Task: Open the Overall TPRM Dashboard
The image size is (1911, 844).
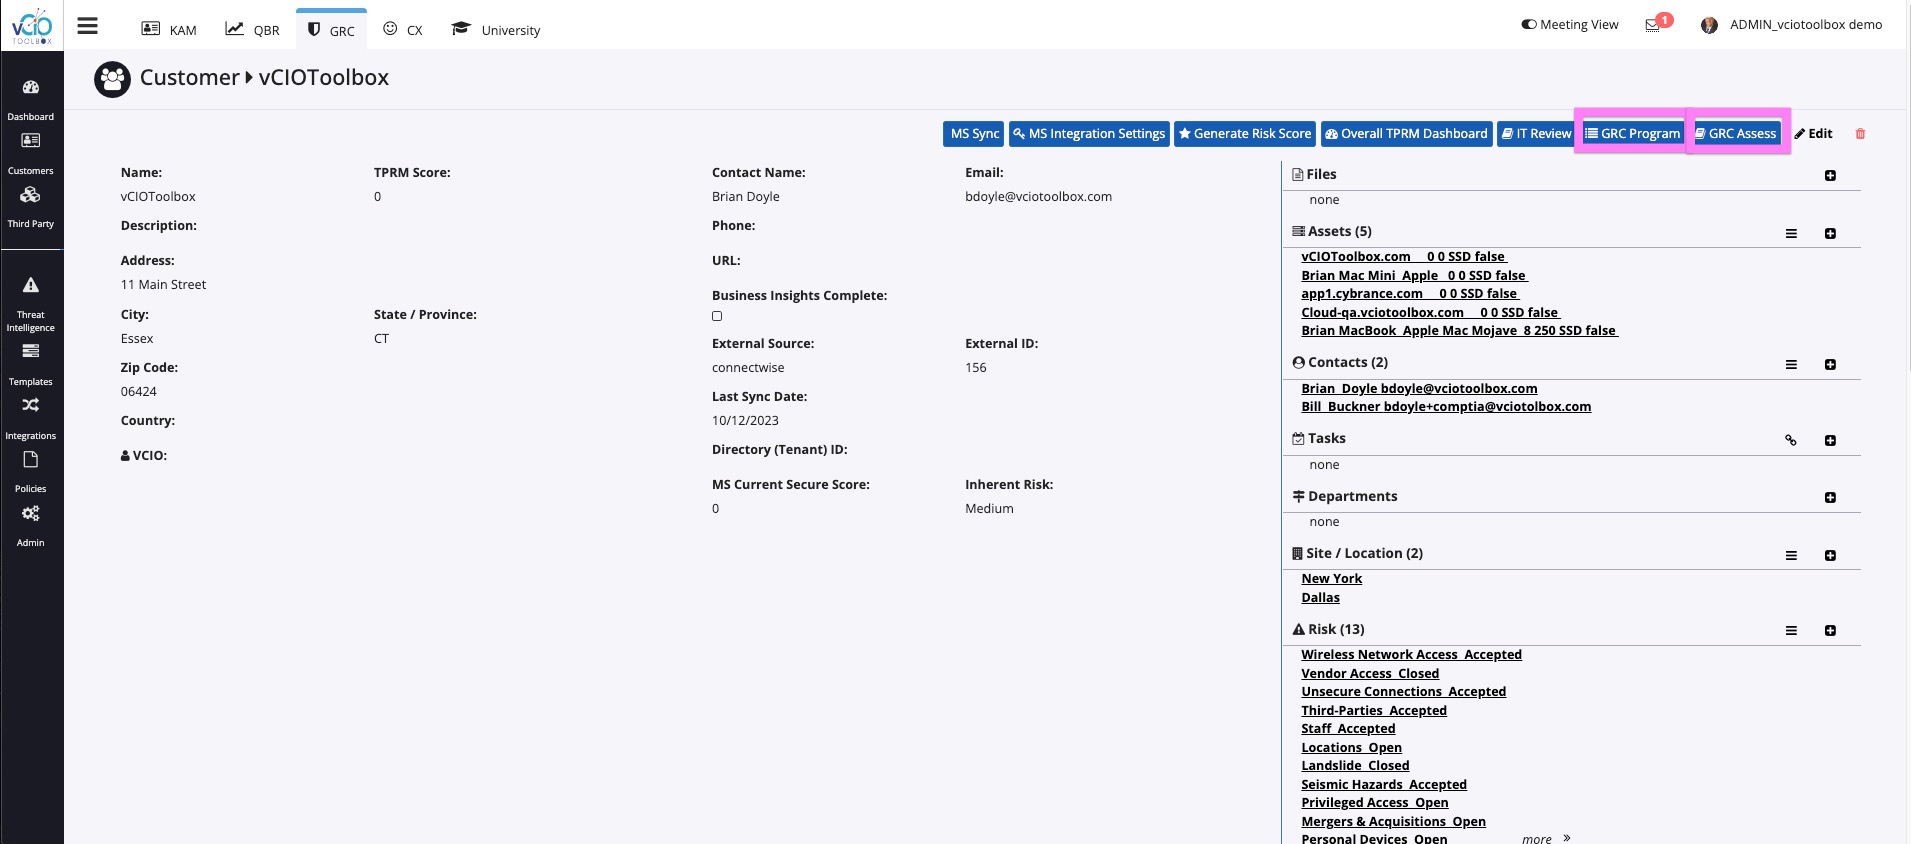Action: tap(1406, 134)
